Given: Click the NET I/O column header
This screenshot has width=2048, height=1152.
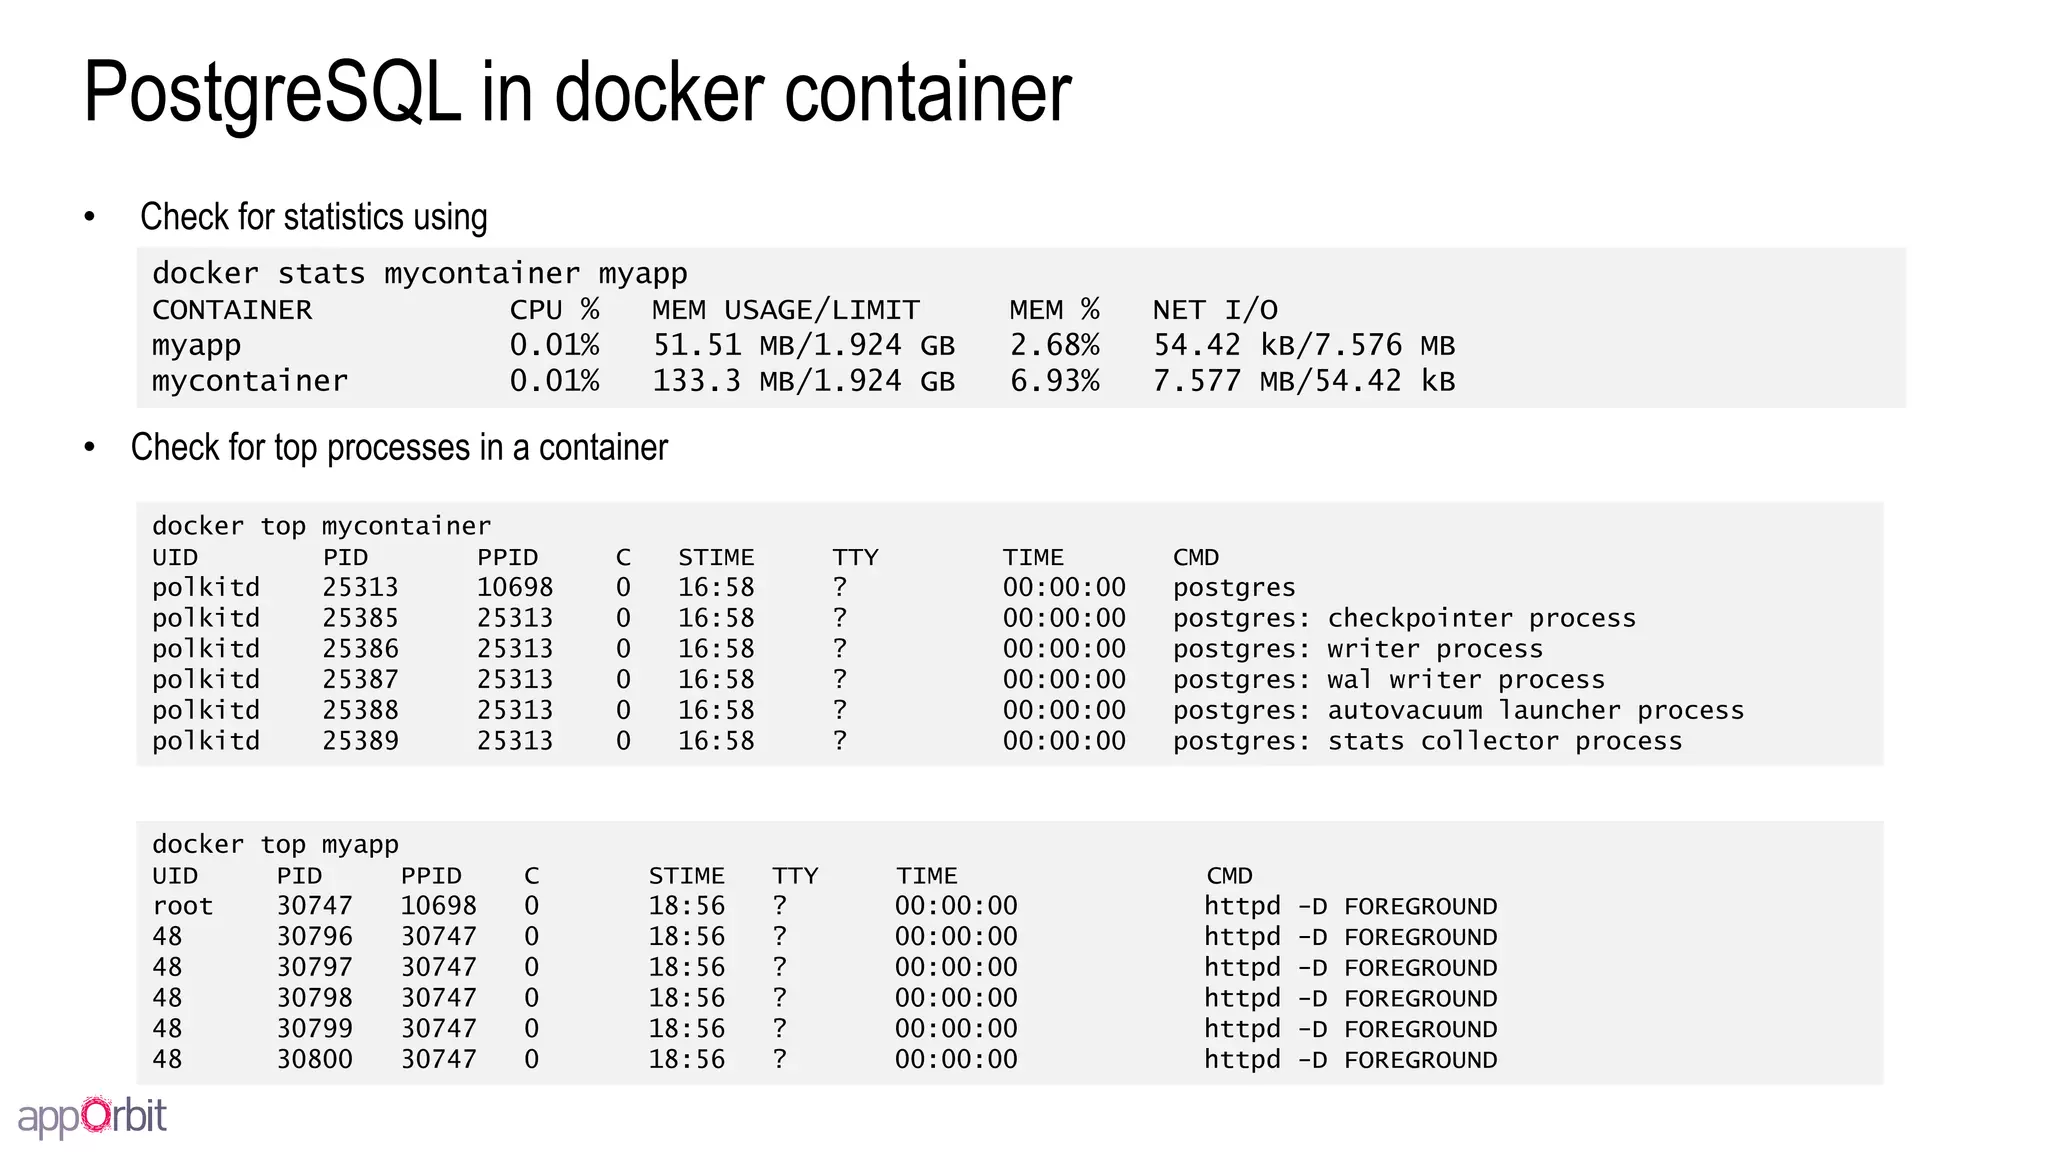Looking at the screenshot, I should (x=1214, y=309).
